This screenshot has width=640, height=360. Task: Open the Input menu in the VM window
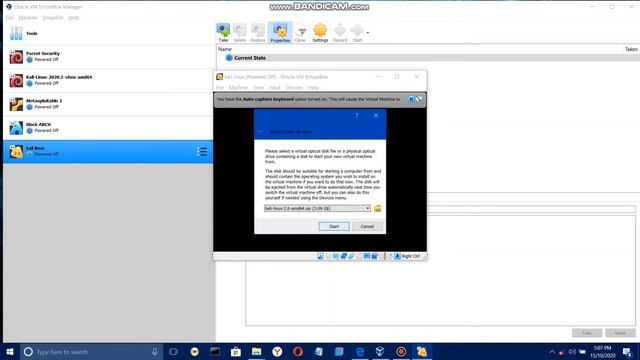tap(274, 88)
